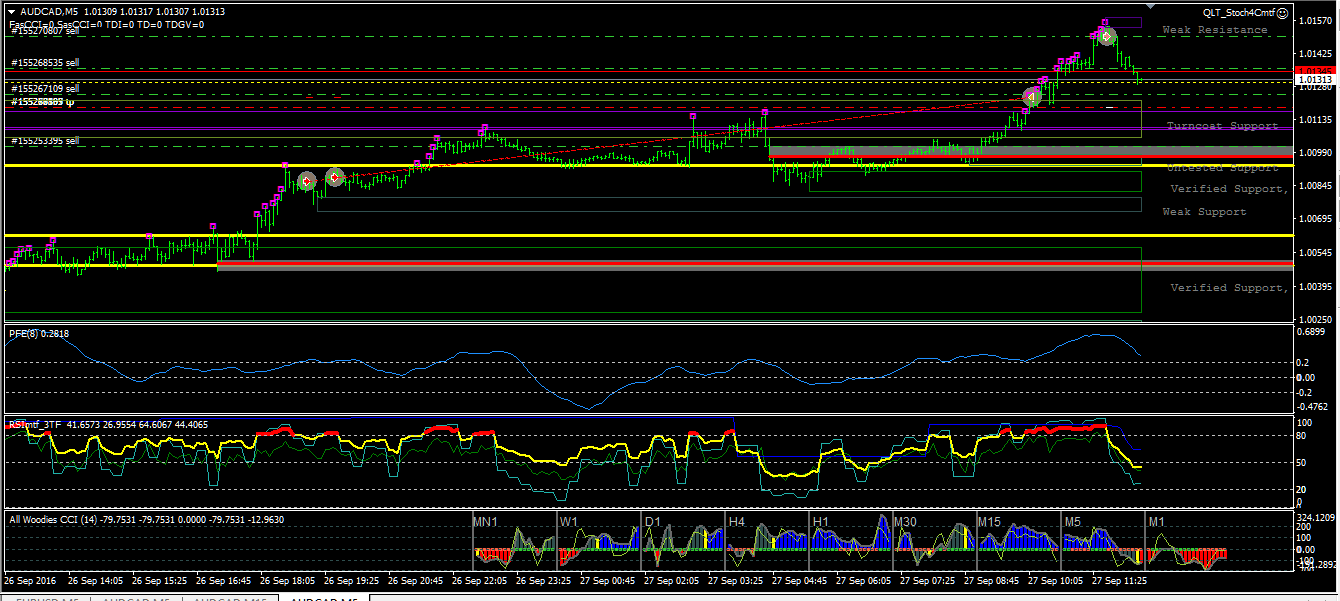Click the H4 timeframe CCI panel

(766, 540)
